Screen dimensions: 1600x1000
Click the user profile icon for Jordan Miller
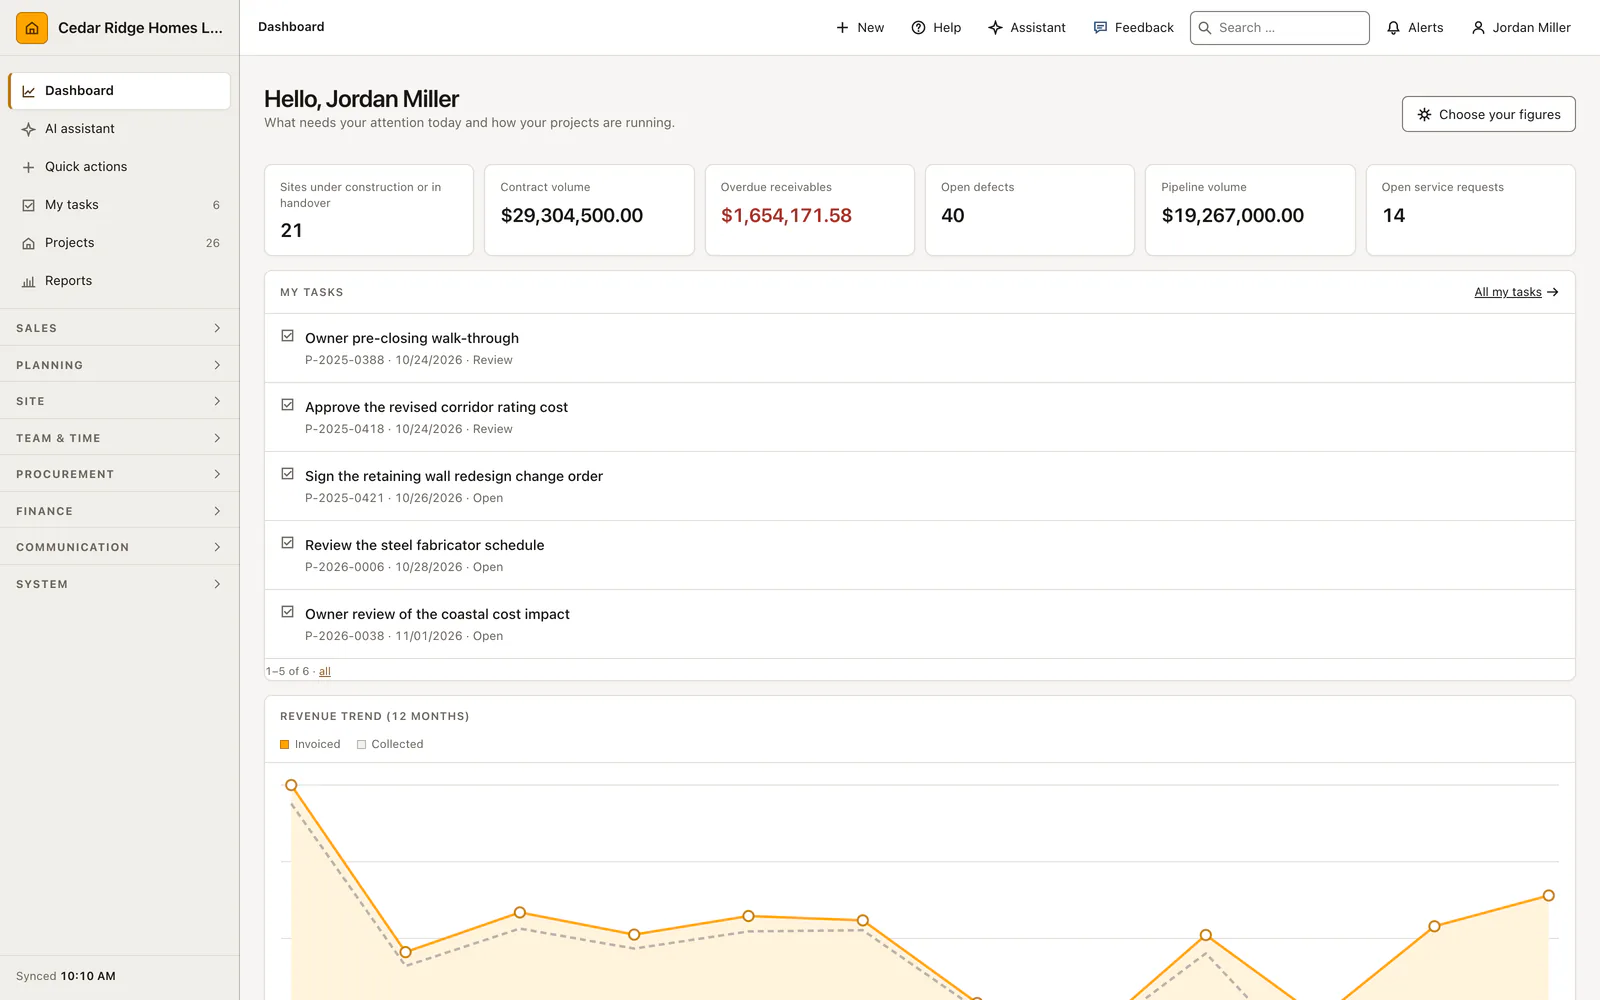click(1478, 28)
